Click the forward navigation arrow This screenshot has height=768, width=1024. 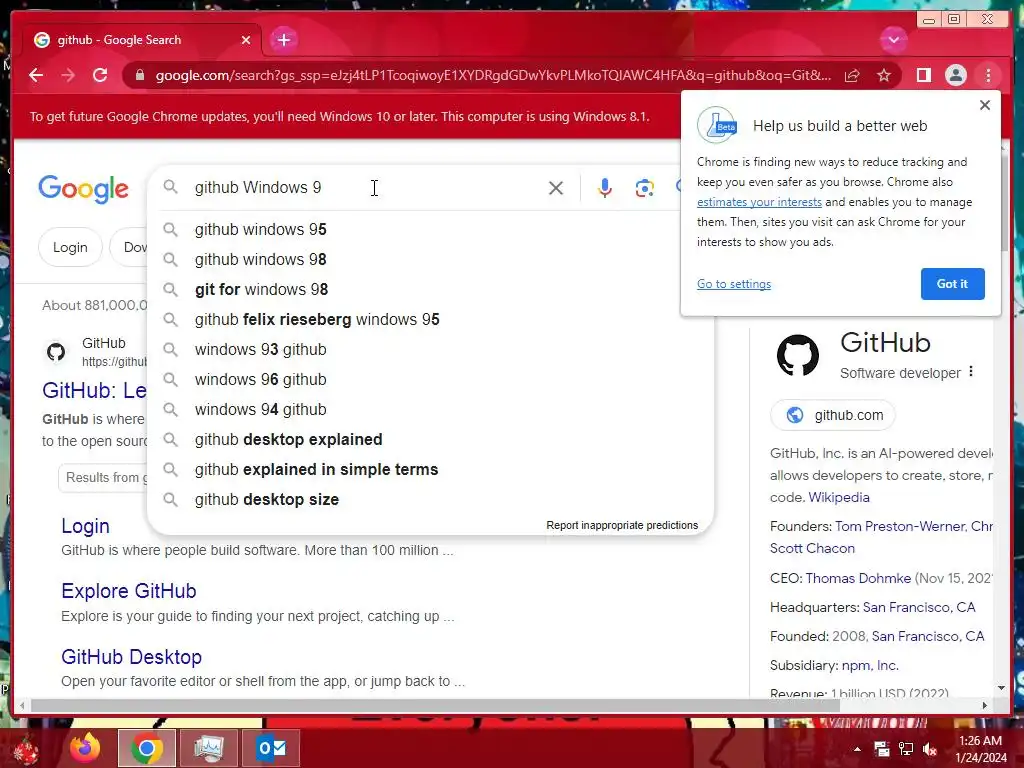(68, 76)
